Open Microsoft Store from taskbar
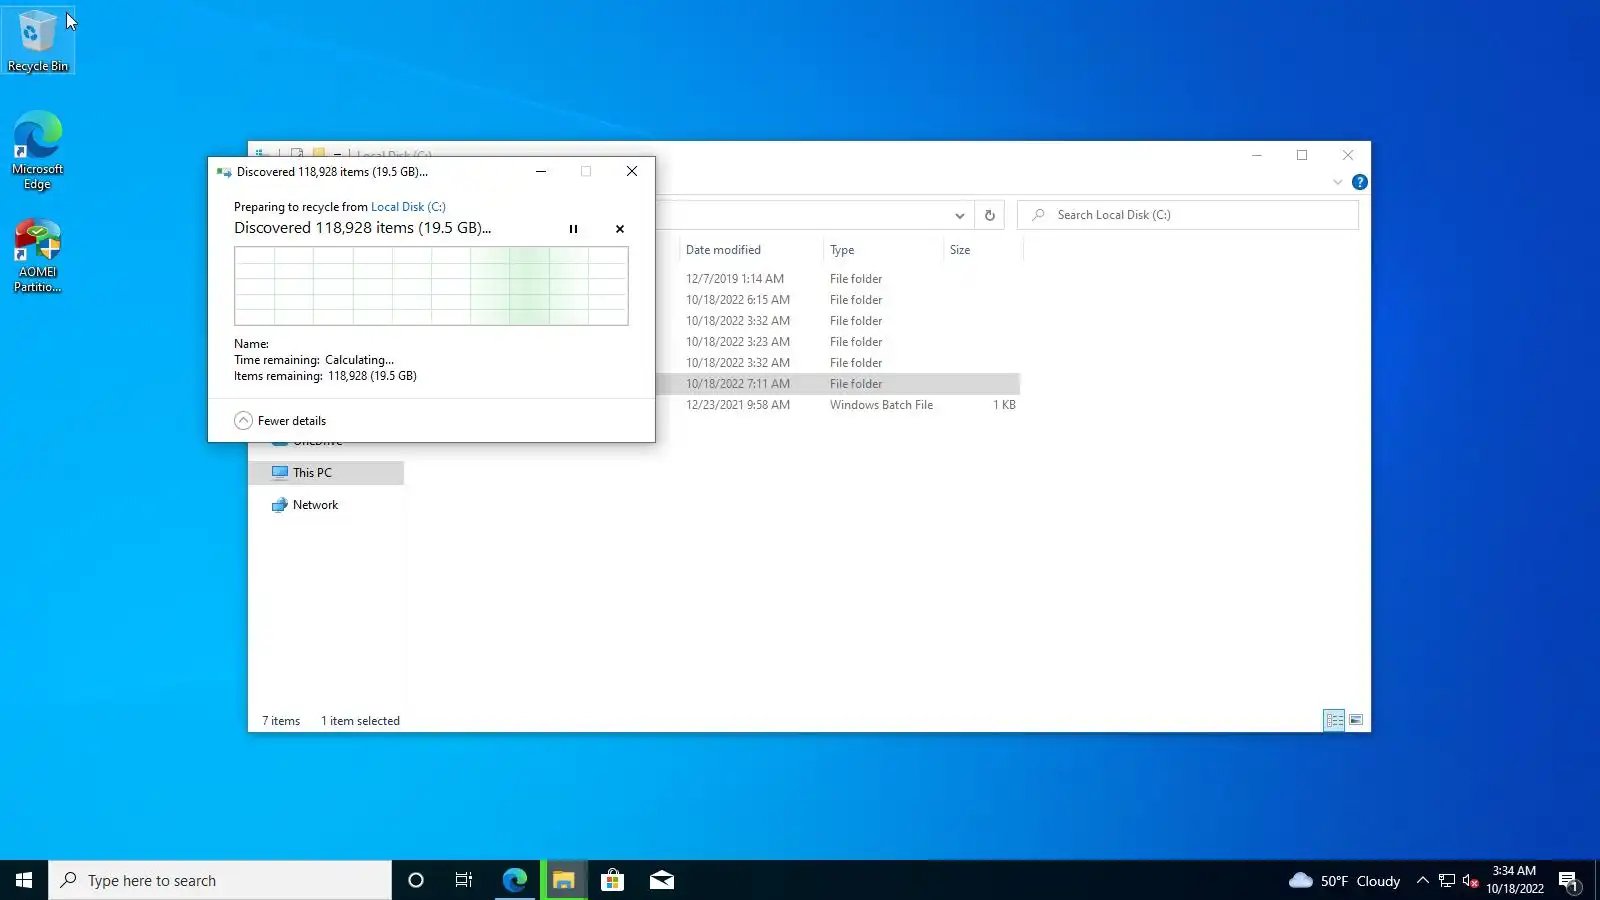 612,880
